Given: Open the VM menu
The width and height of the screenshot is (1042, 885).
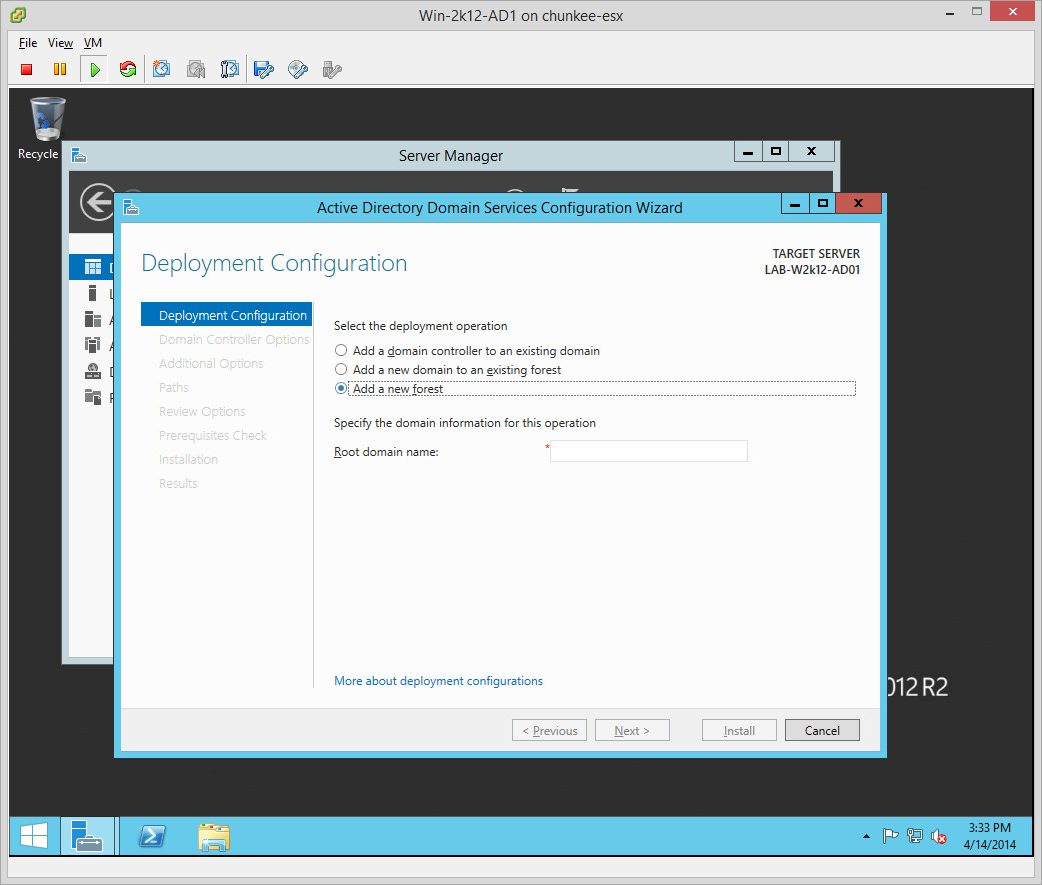Looking at the screenshot, I should tap(92, 43).
